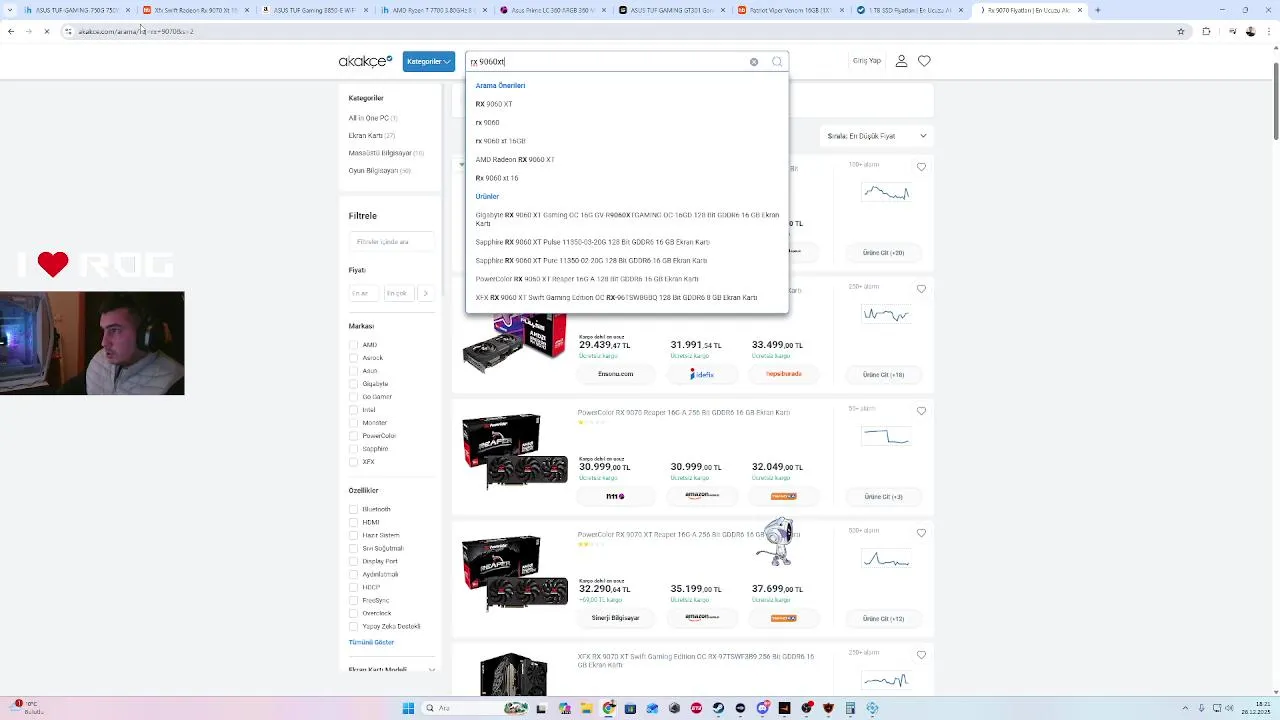This screenshot has height=720, width=1280.
Task: Check the Gigabyte brand filter
Action: pos(353,384)
